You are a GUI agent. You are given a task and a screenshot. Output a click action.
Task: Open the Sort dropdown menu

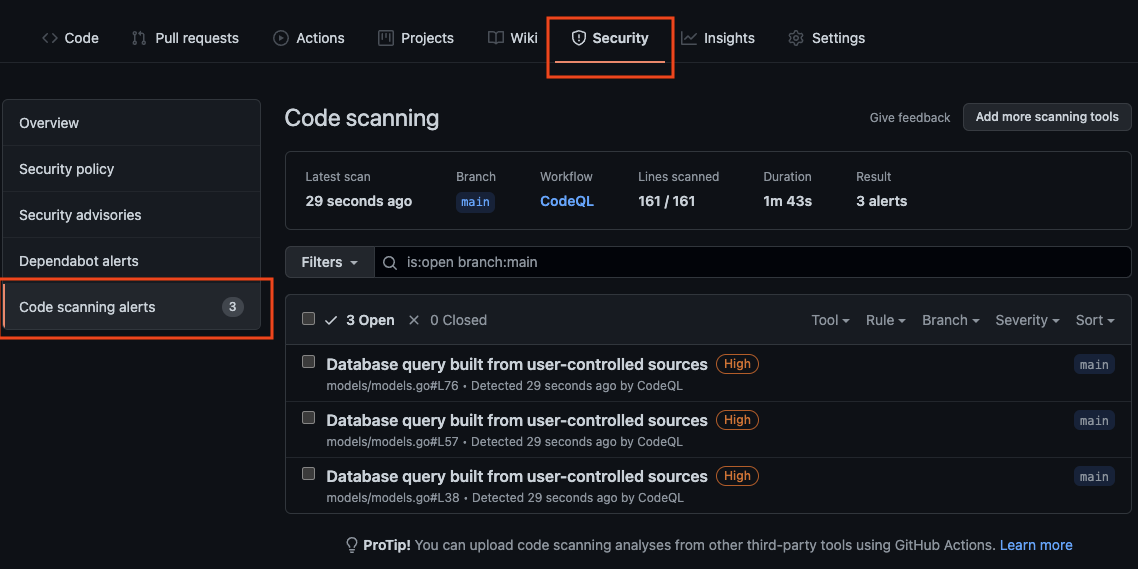click(1095, 320)
